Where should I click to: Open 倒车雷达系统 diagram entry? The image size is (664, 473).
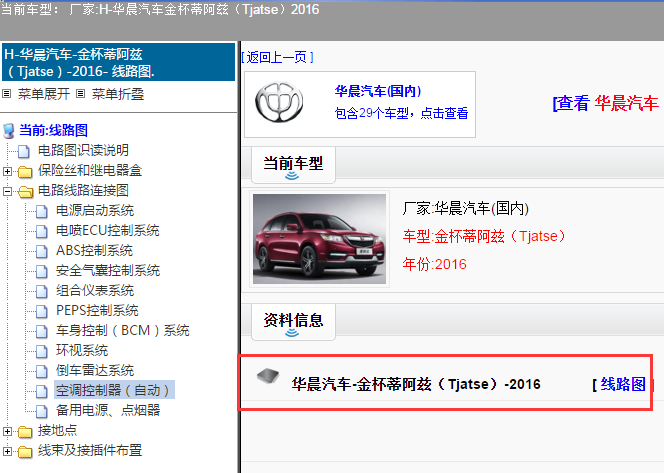tap(95, 371)
